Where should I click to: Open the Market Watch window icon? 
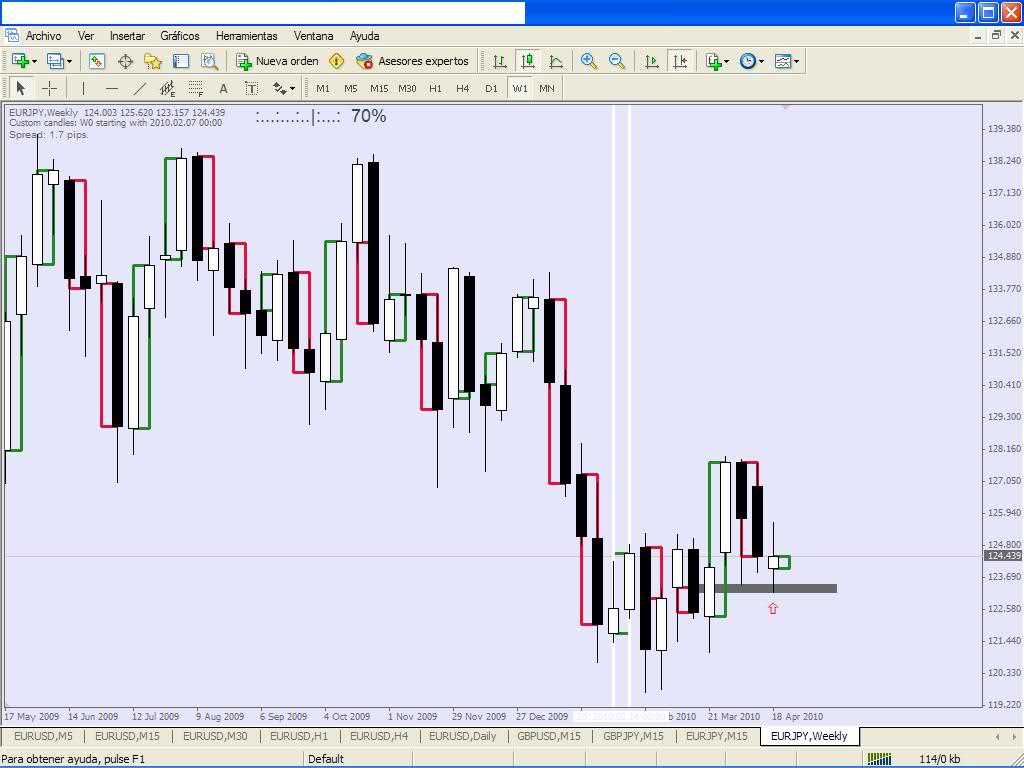[97, 61]
